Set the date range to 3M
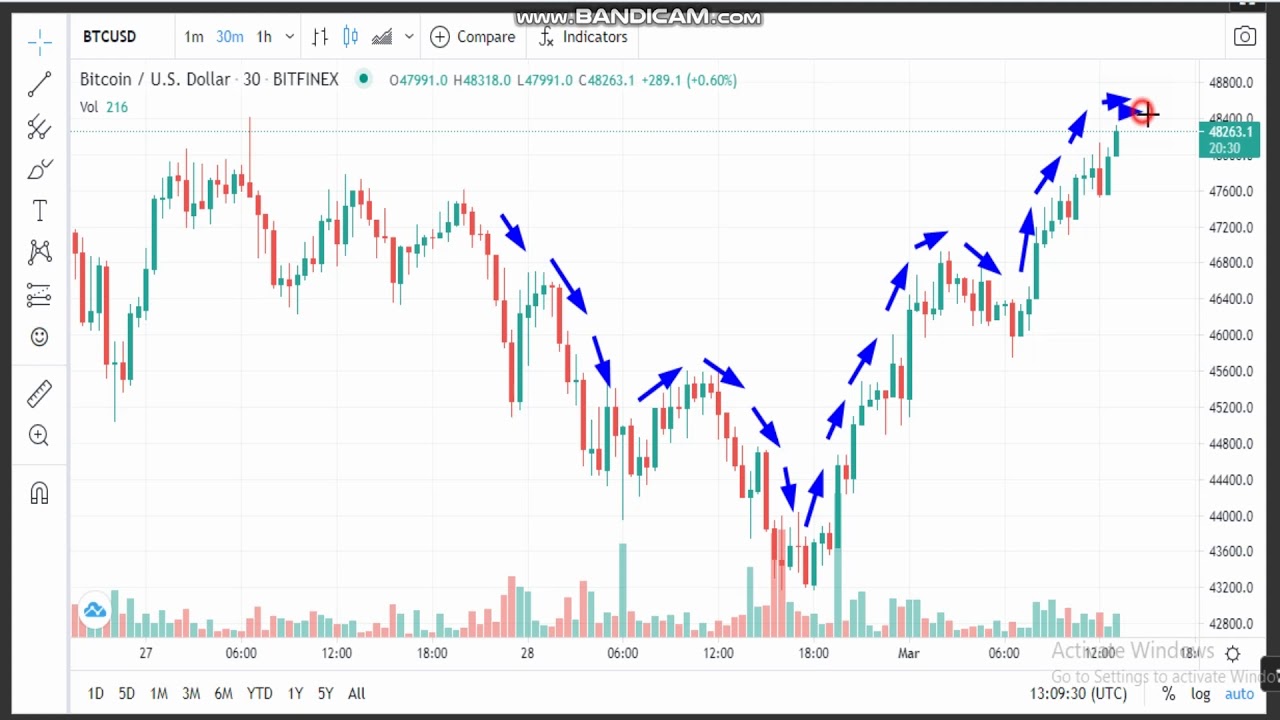 [191, 693]
